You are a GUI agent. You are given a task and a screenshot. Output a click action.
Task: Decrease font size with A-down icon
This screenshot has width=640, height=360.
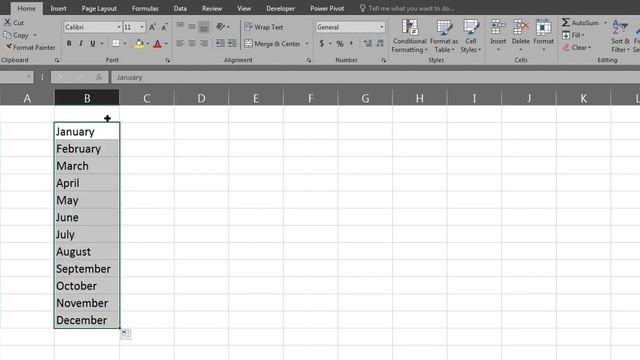[x=164, y=27]
